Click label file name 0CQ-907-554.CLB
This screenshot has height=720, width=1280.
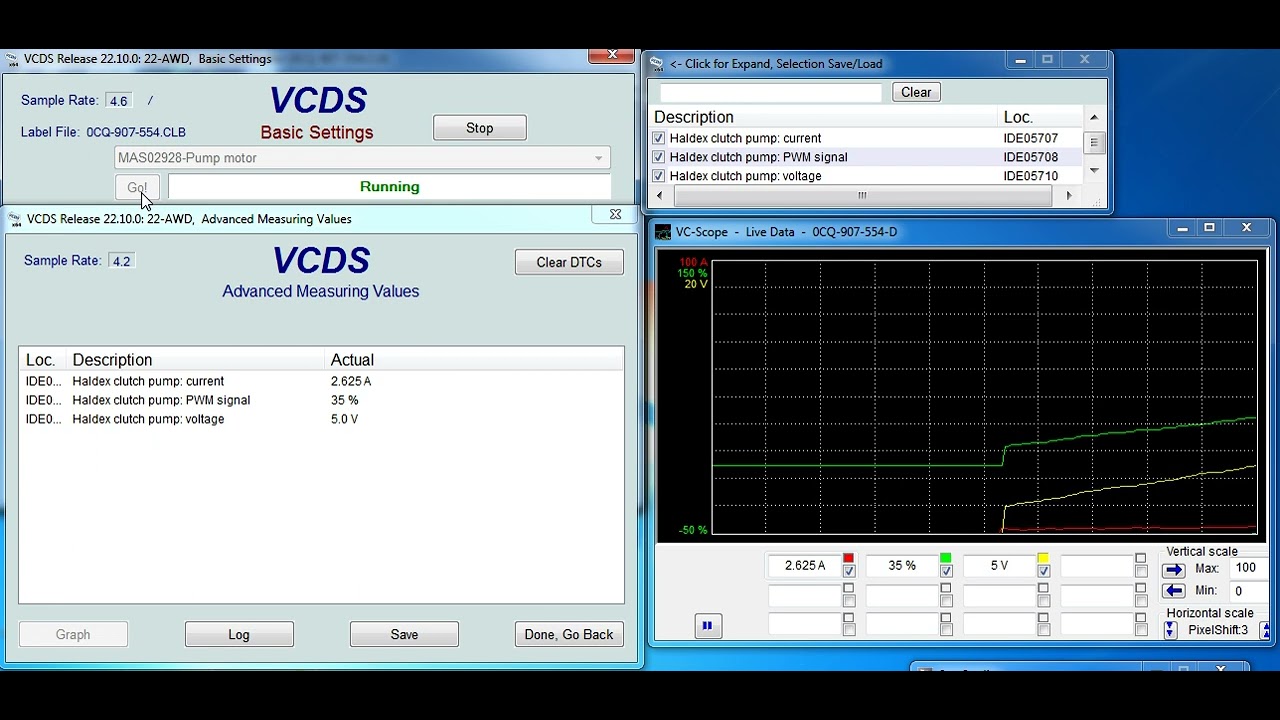pyautogui.click(x=136, y=132)
